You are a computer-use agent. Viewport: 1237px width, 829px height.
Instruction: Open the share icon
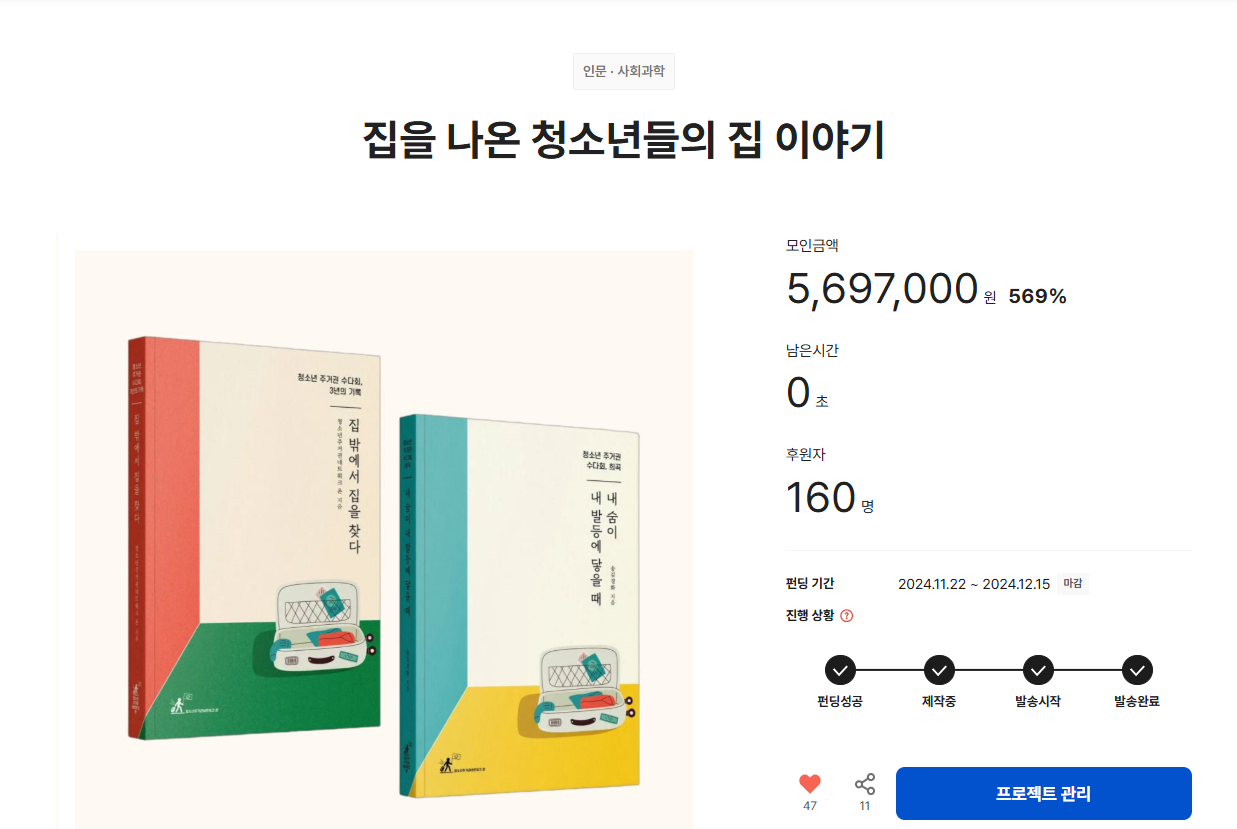865,784
